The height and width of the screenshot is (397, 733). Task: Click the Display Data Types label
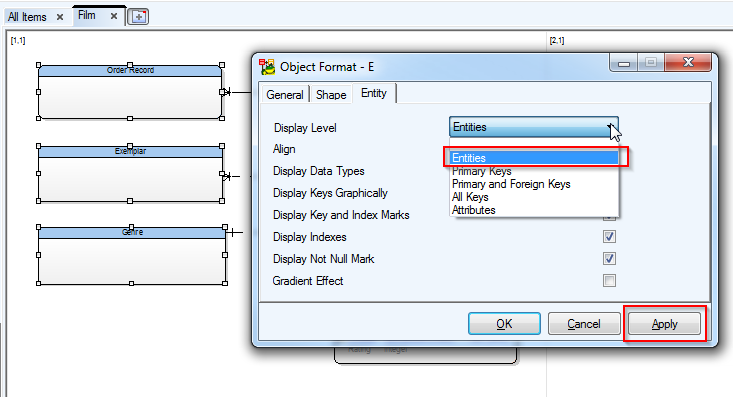click(319, 172)
